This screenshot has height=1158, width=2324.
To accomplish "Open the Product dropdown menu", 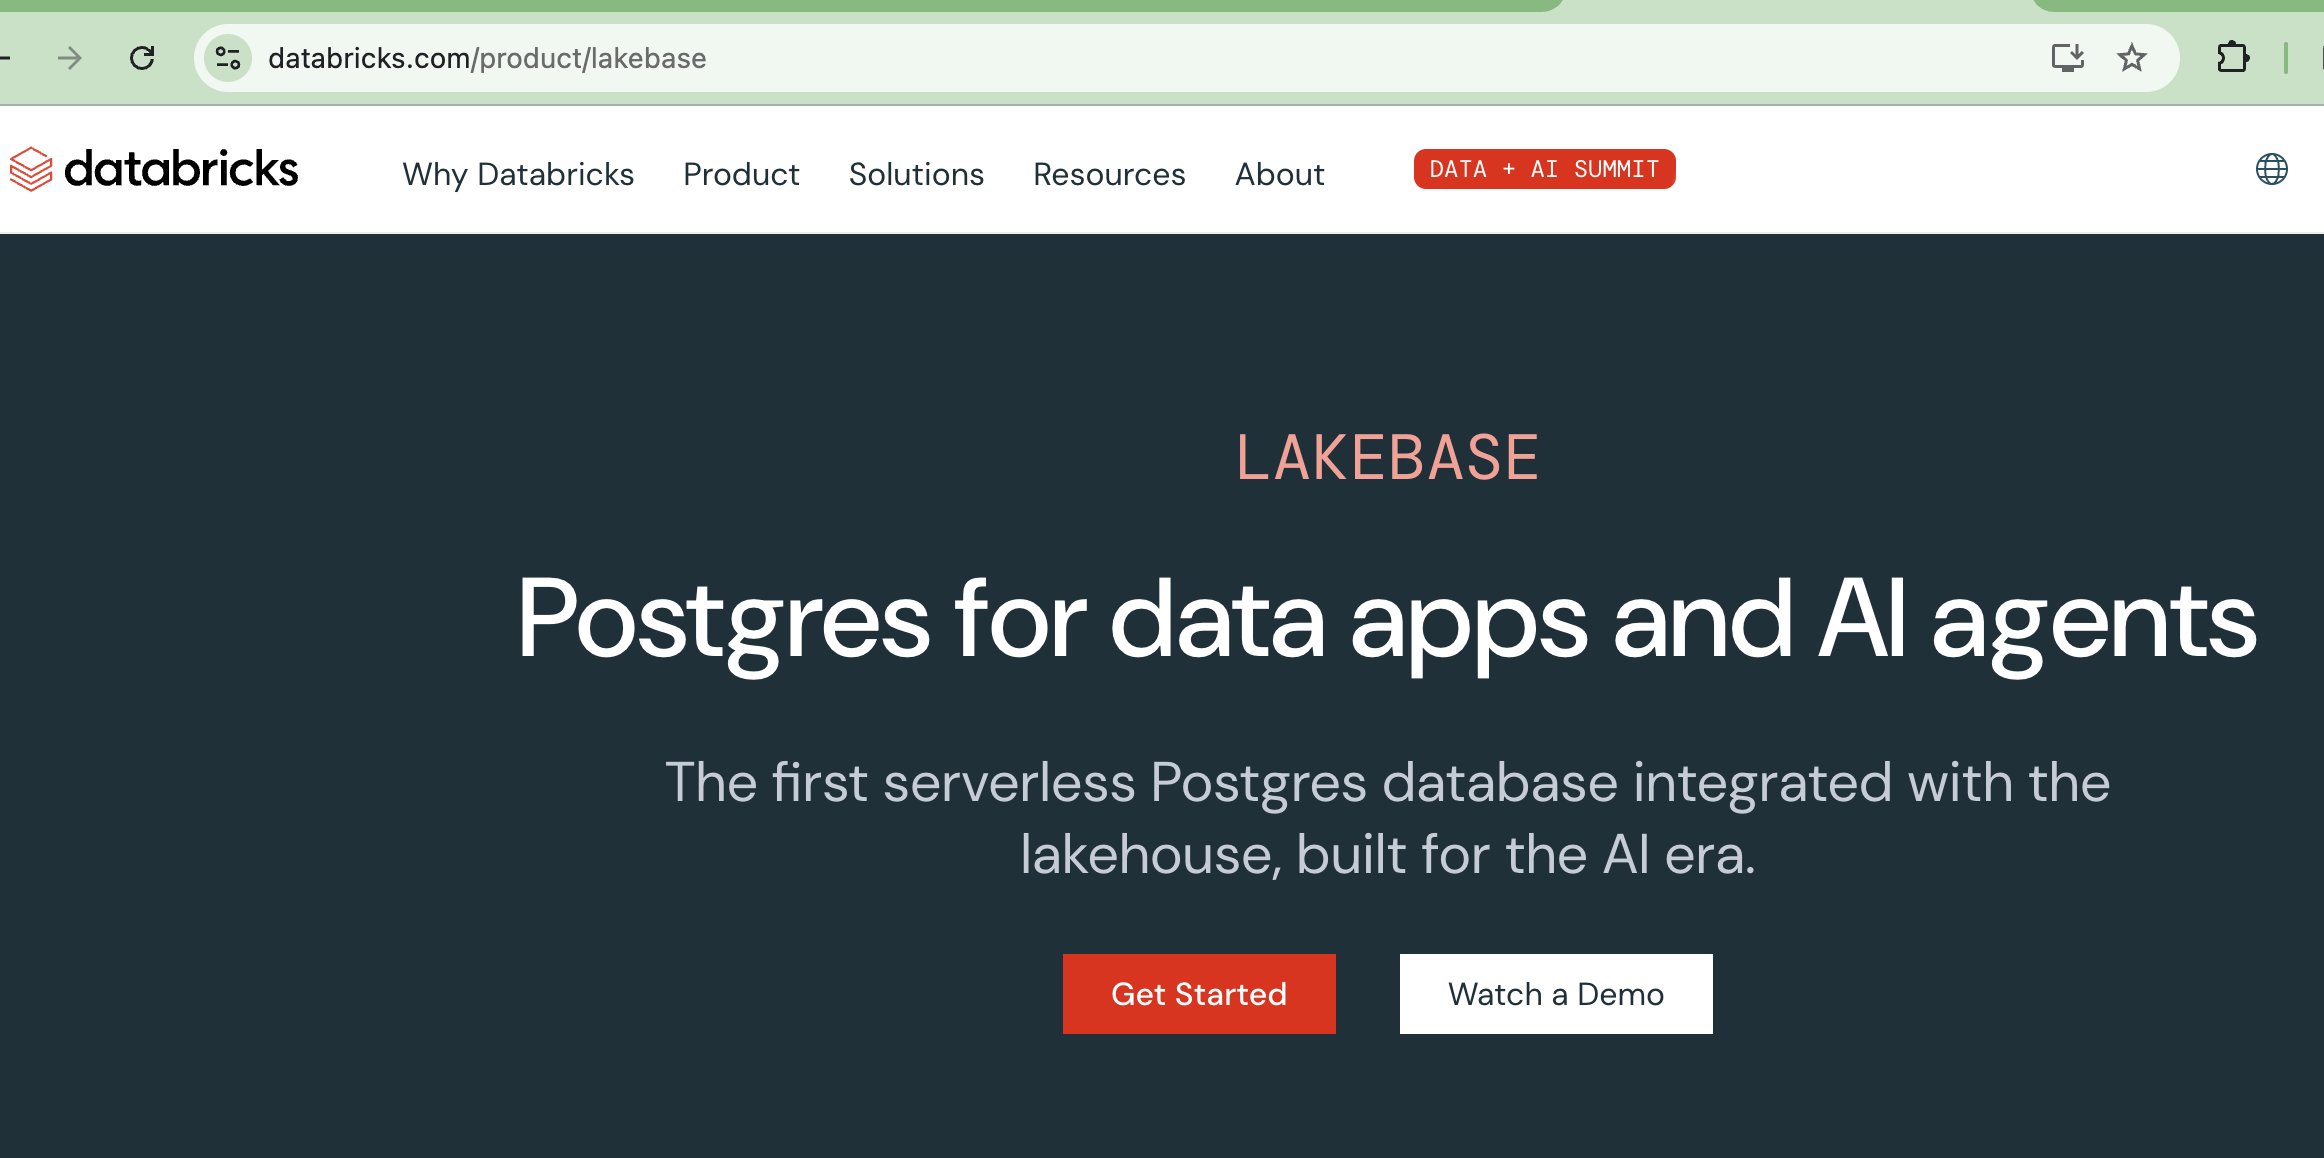I will coord(741,174).
